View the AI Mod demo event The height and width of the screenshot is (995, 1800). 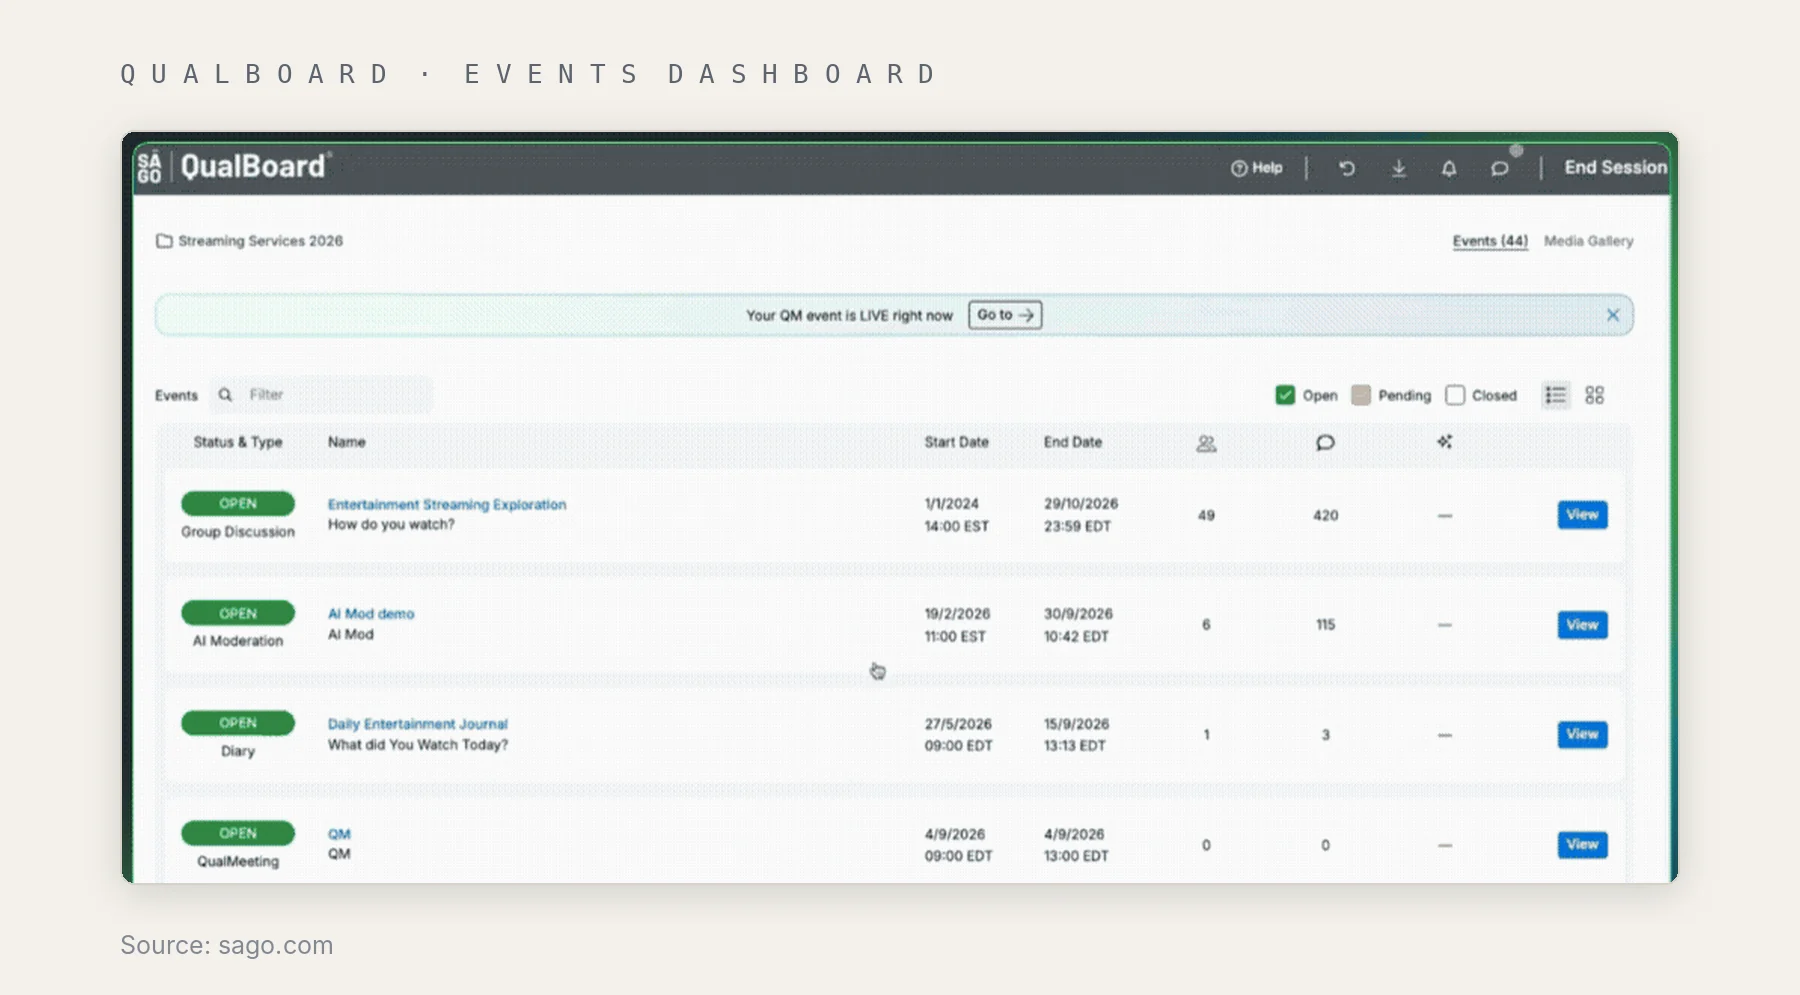(x=1582, y=625)
